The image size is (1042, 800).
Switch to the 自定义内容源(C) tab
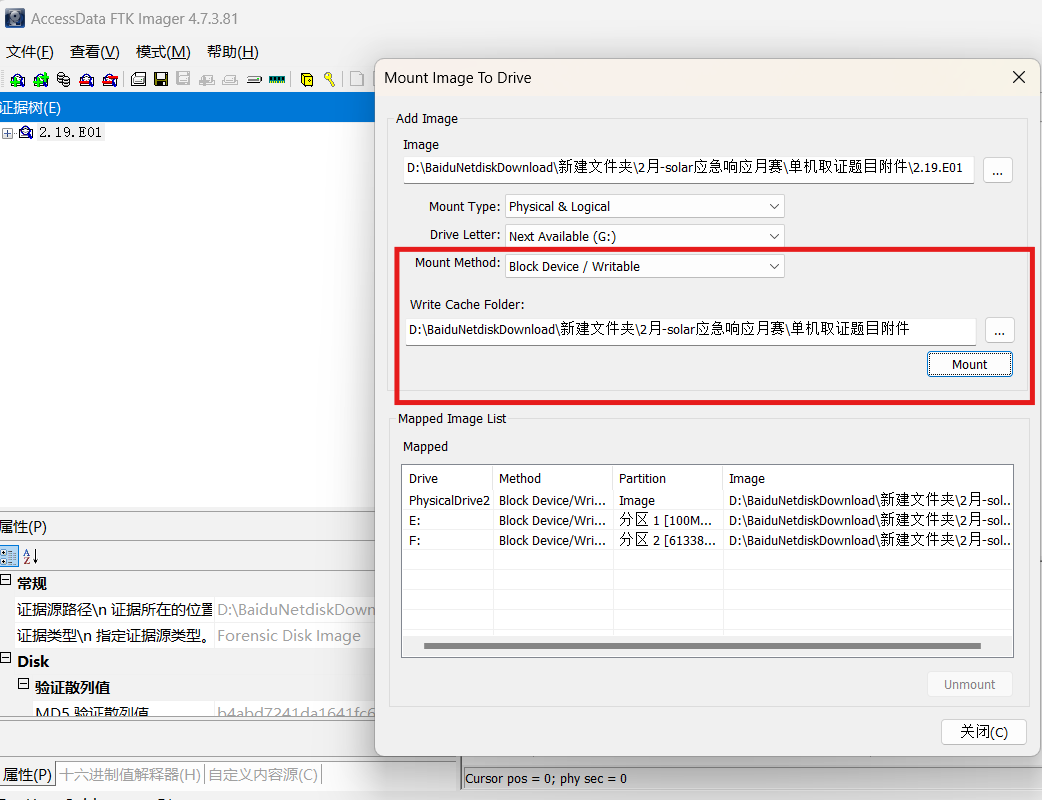click(x=263, y=775)
